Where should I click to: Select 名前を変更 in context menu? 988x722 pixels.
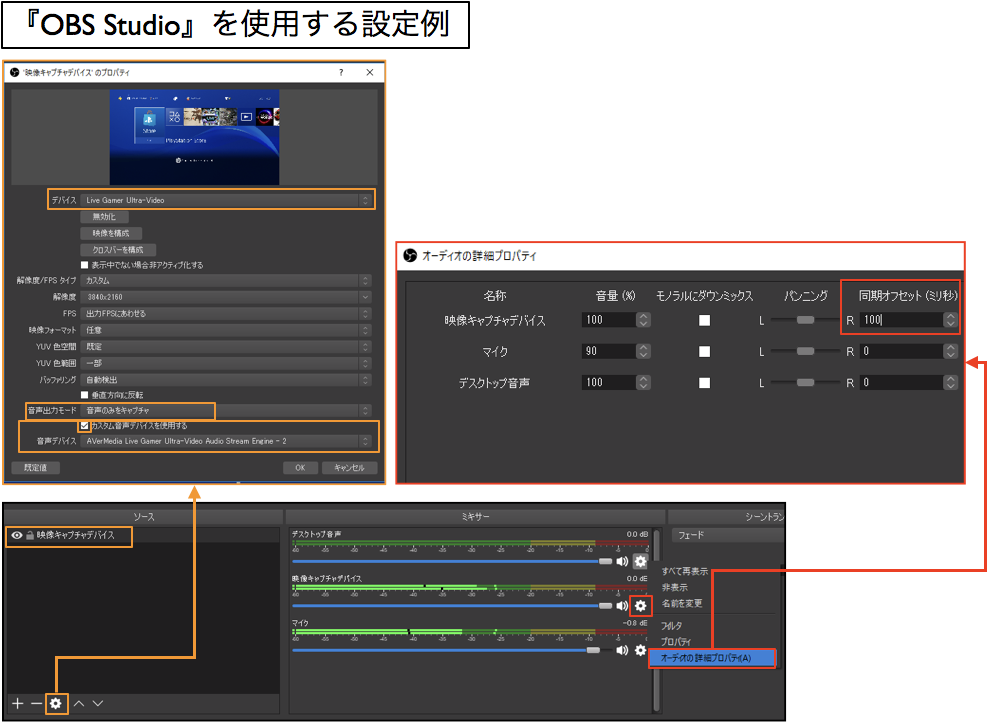point(681,604)
